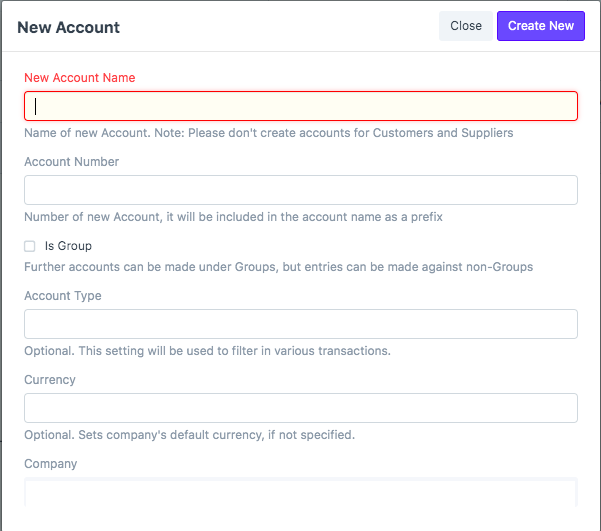Click the Is Group label text
This screenshot has width=601, height=531.
point(68,246)
